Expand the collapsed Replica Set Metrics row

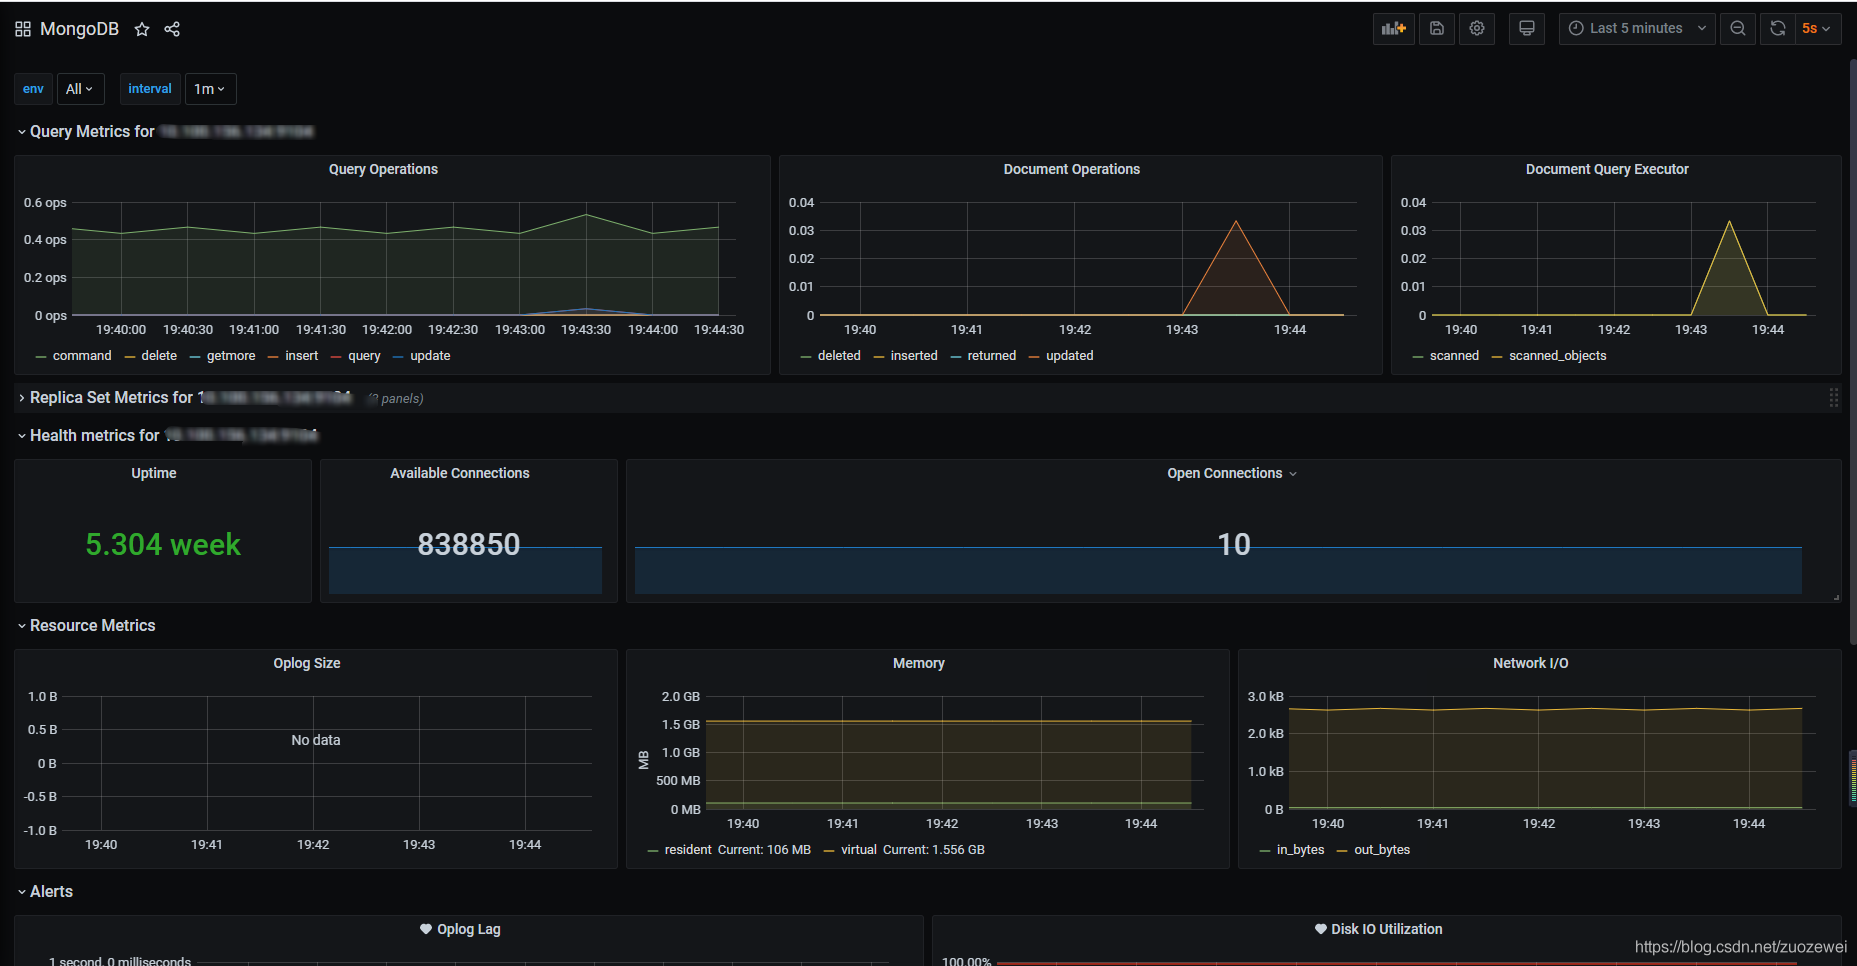111,398
